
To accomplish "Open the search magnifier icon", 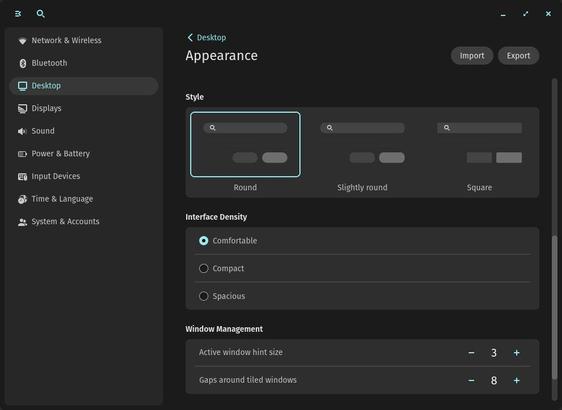I will click(x=41, y=14).
